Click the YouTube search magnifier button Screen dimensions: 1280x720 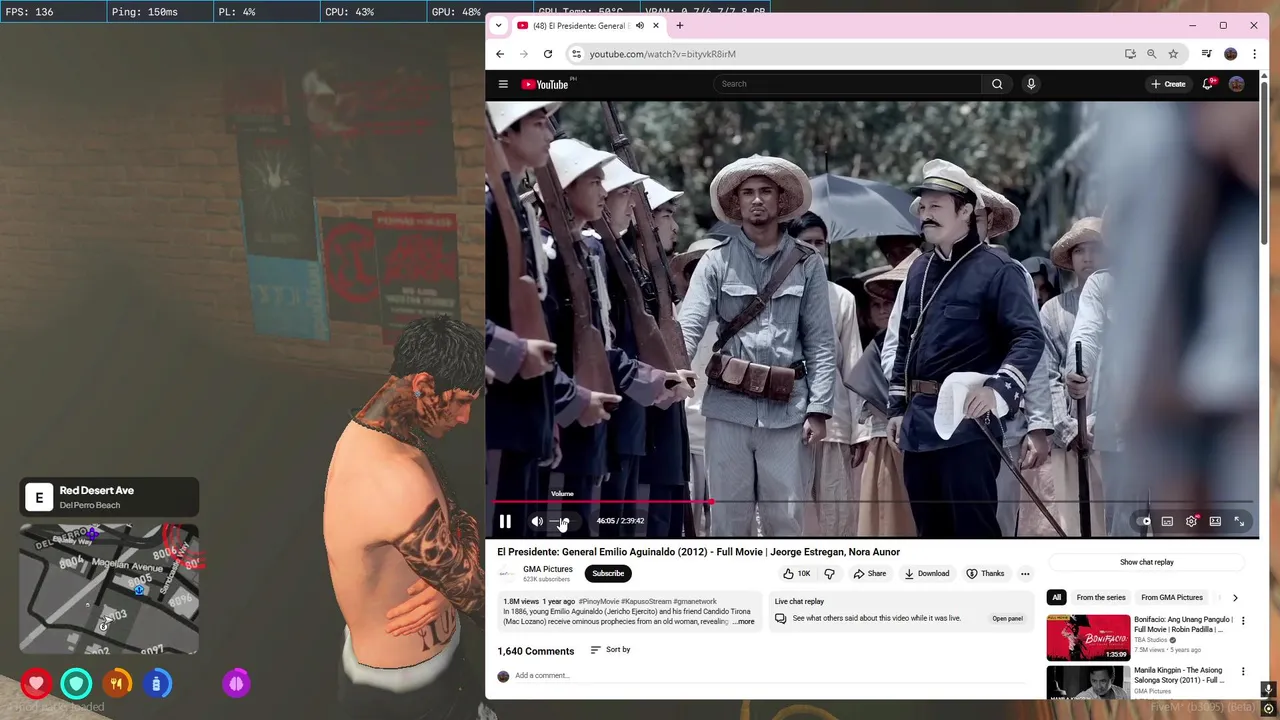(x=997, y=84)
